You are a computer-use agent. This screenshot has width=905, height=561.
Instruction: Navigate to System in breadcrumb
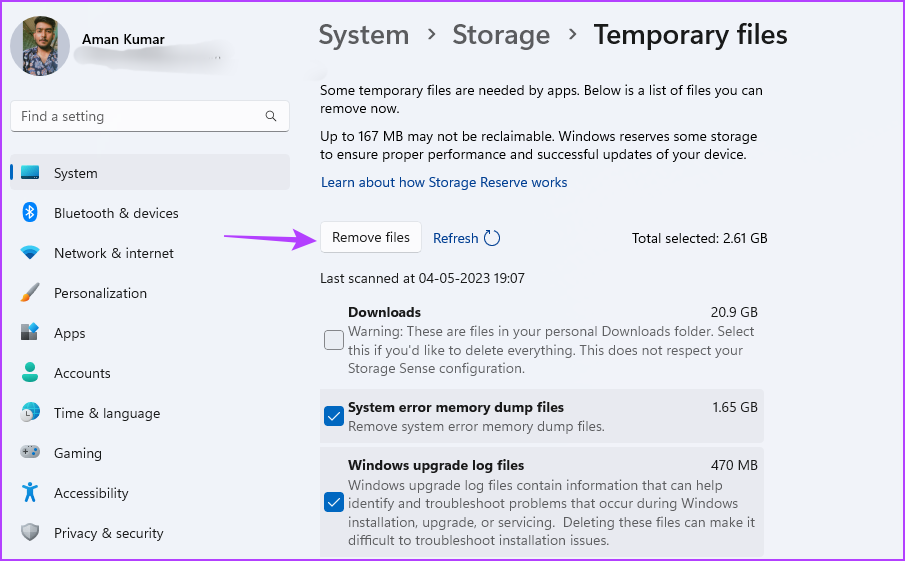click(x=364, y=35)
